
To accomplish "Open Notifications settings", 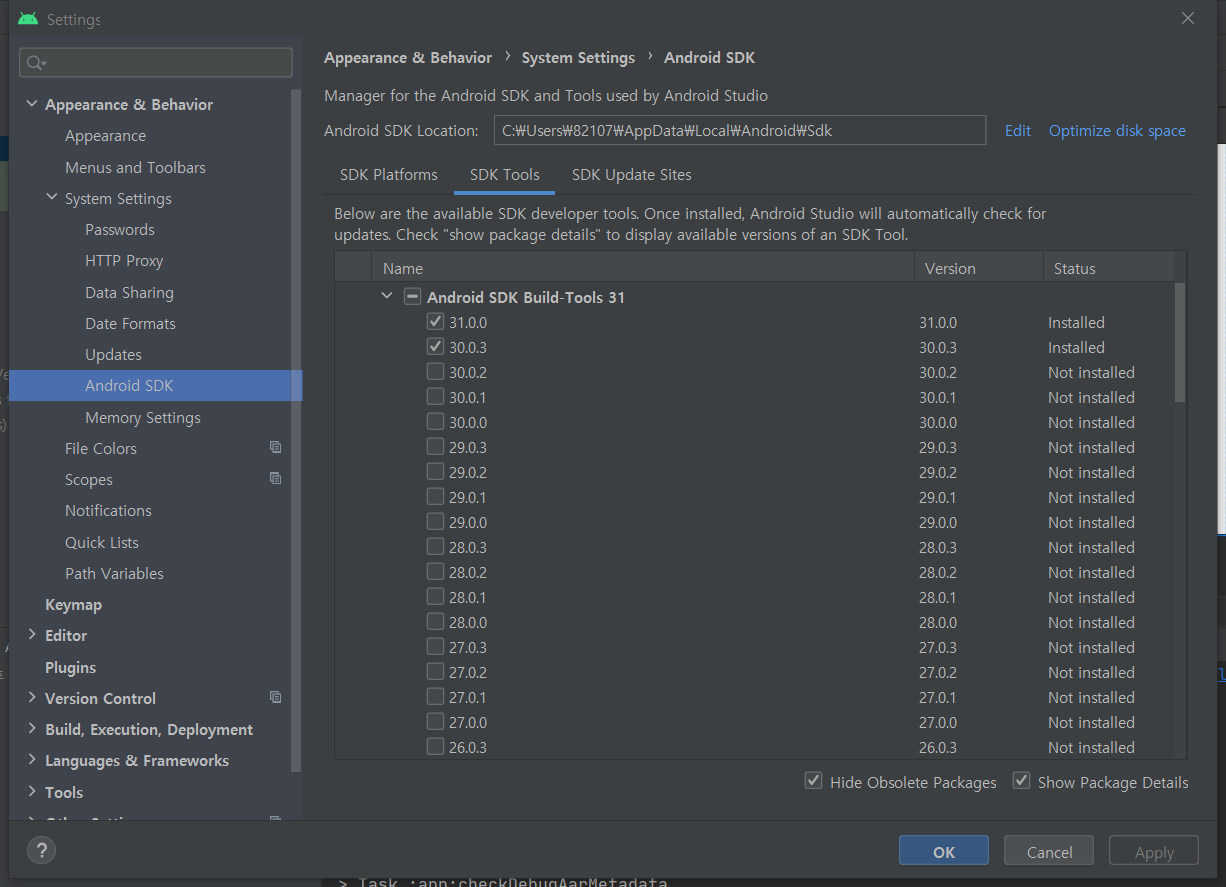I will [x=108, y=511].
